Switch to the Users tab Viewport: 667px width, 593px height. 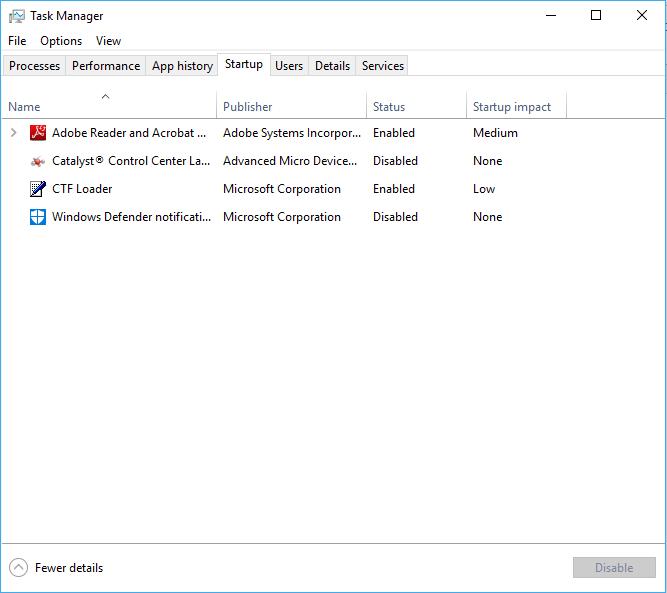289,66
